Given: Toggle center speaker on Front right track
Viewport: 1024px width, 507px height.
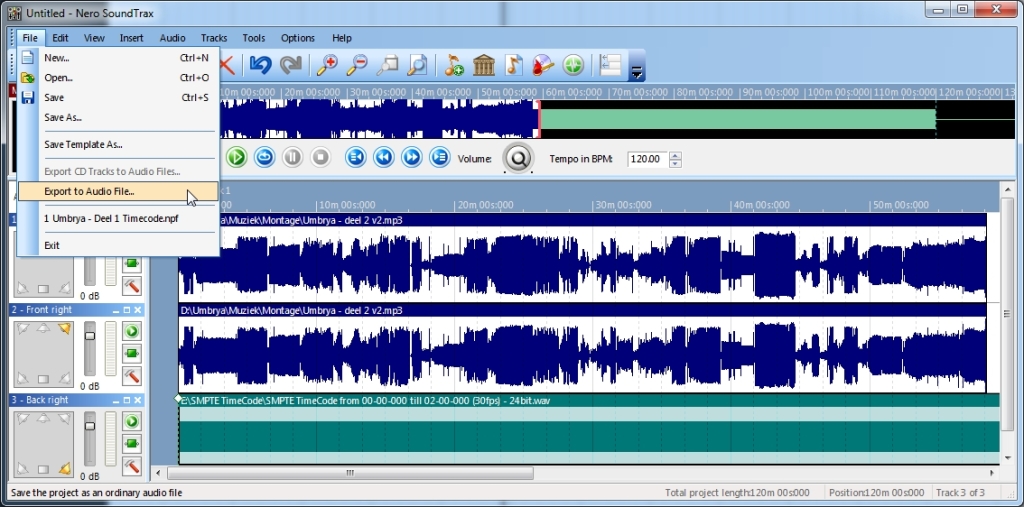Looking at the screenshot, I should [x=43, y=328].
